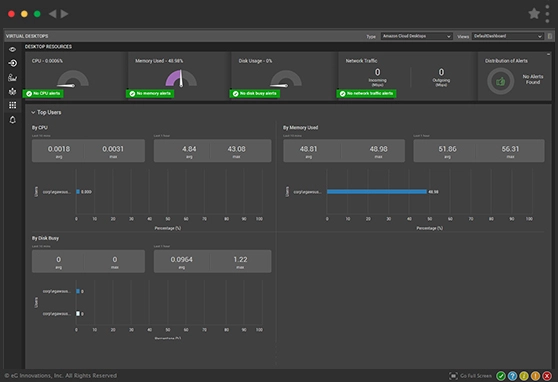Click the user label in By Memory chart
Viewport: 558px width, 382px height.
tap(307, 192)
